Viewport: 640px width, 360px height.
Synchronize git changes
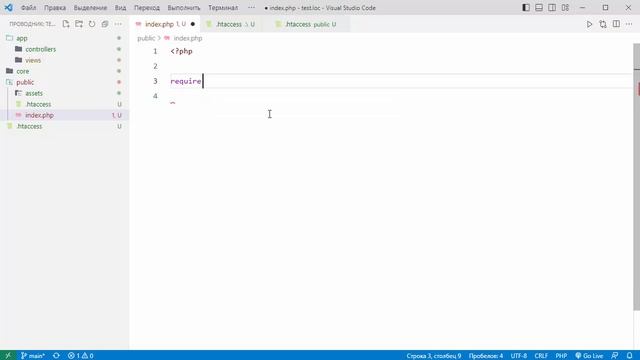[56, 356]
